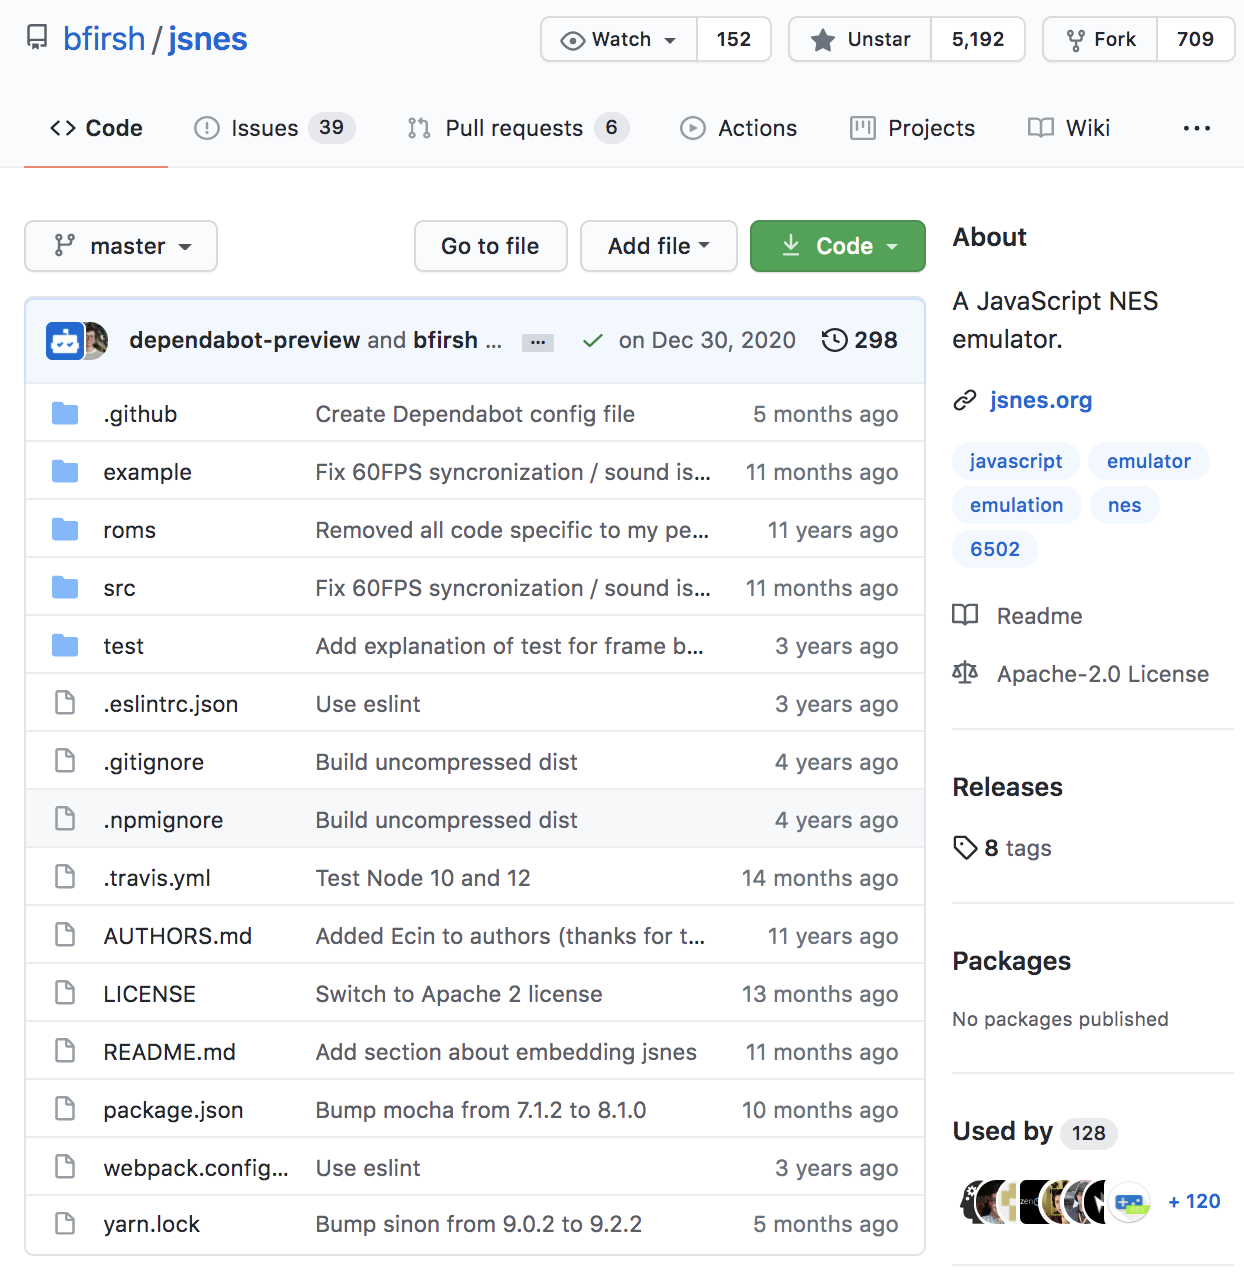
Task: Switch to the Code tab
Action: coord(96,128)
